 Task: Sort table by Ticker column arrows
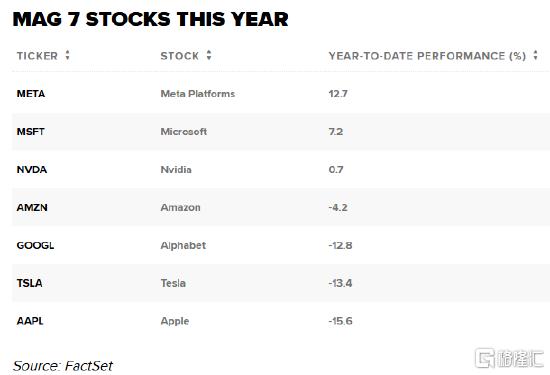(x=67, y=55)
